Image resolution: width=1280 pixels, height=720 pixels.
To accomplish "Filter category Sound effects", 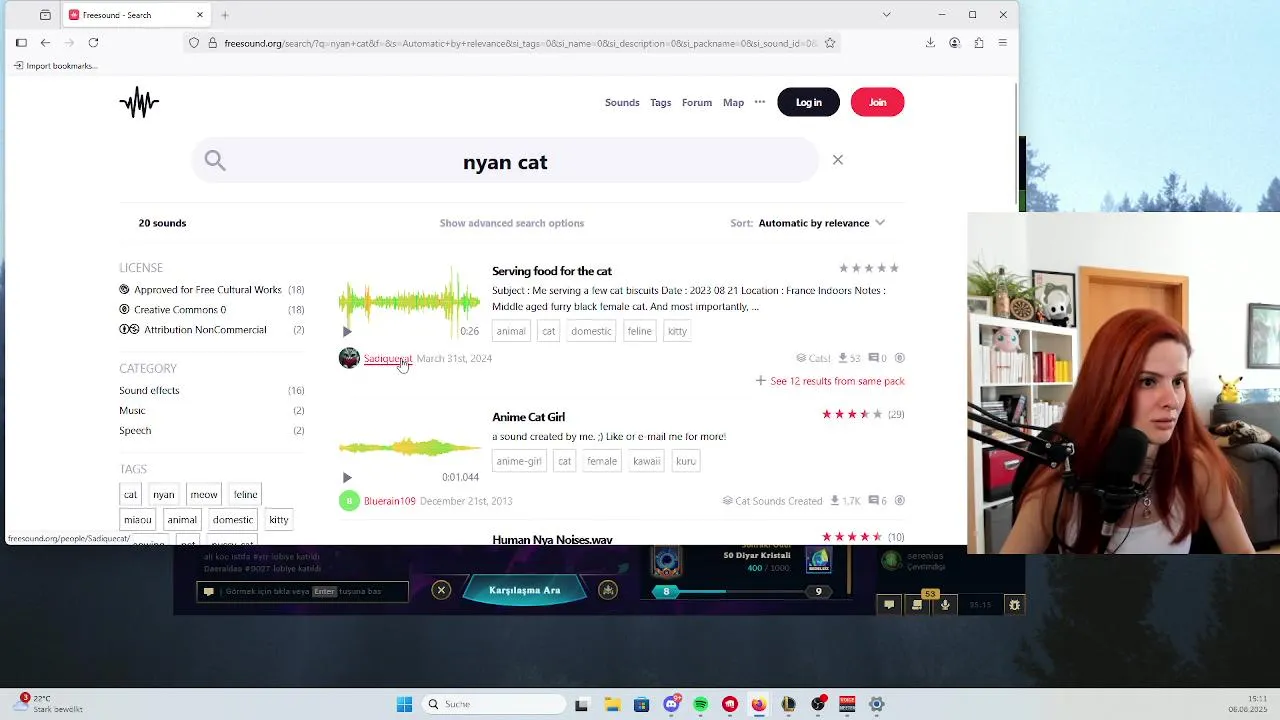I will pyautogui.click(x=149, y=391).
